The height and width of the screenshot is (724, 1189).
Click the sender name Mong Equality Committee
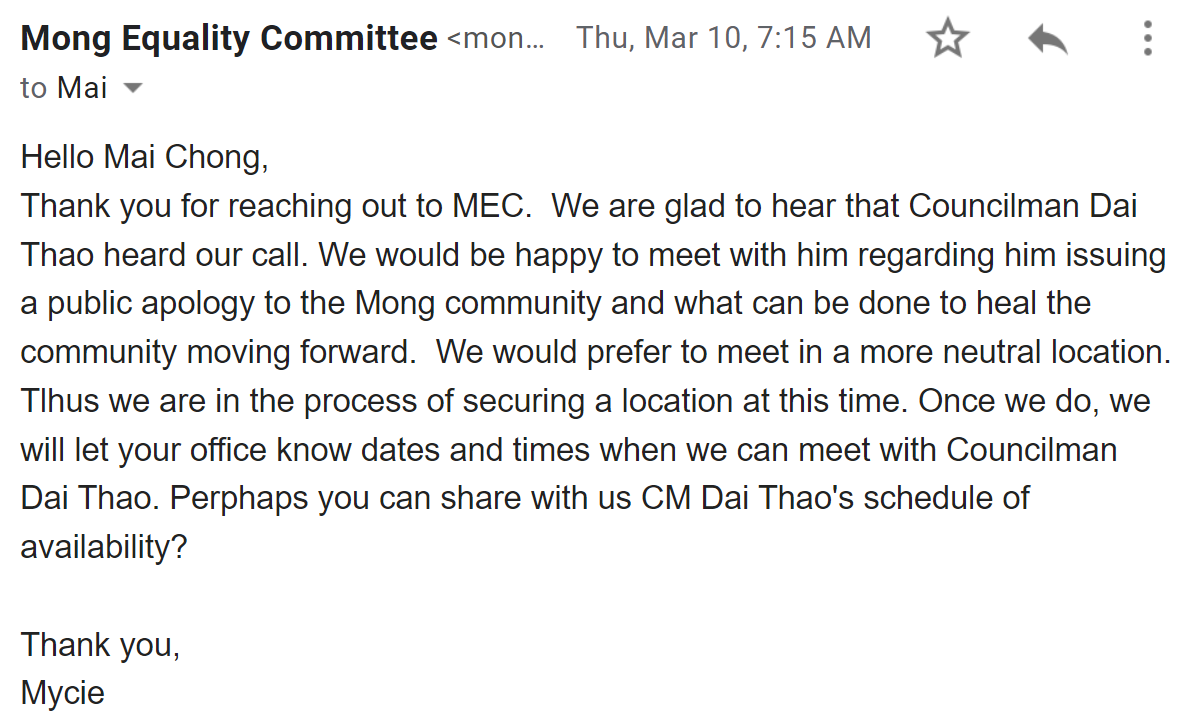[x=229, y=39]
